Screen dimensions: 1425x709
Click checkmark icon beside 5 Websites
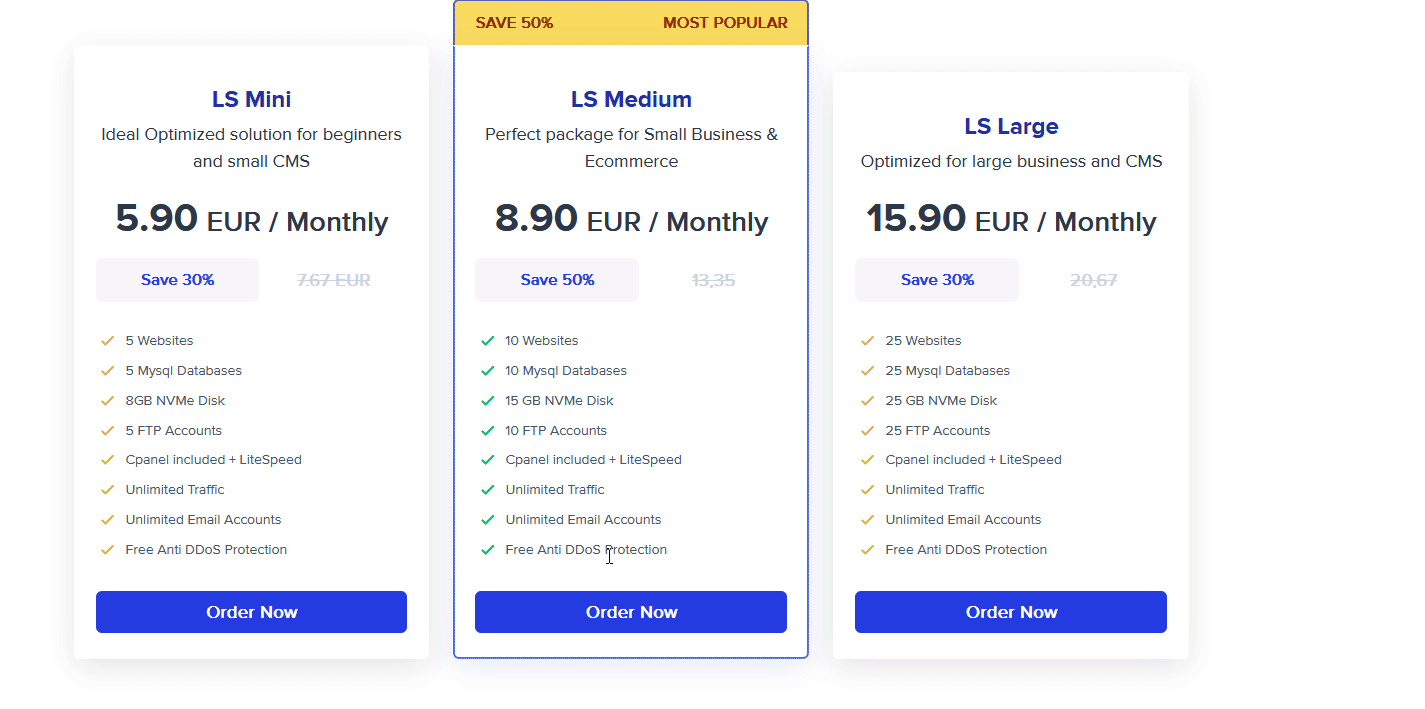pos(108,341)
